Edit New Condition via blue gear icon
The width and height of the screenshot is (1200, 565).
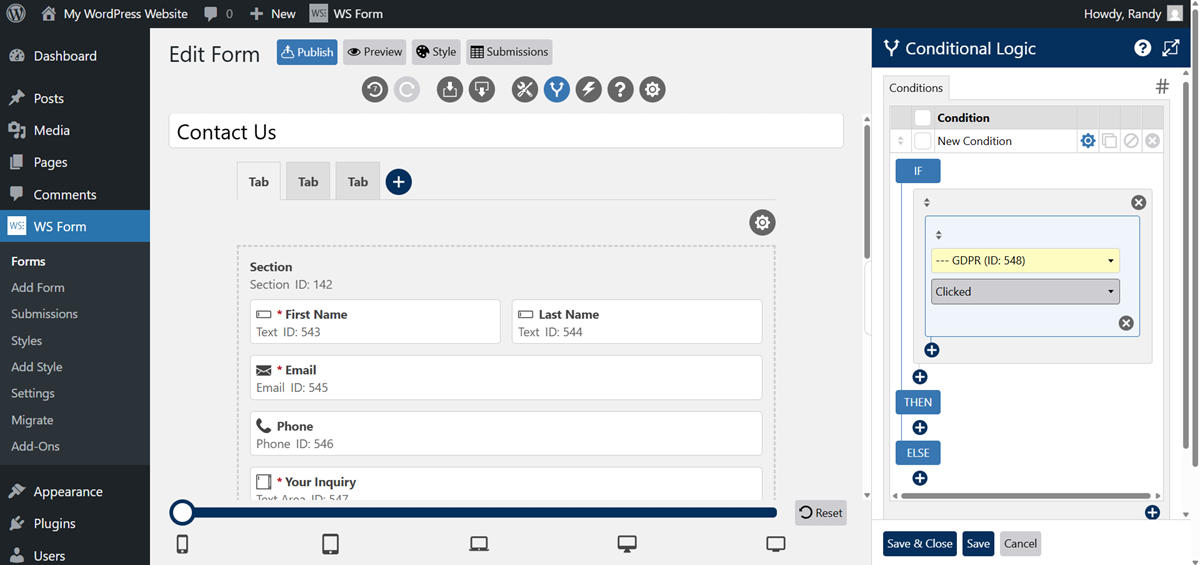coord(1088,141)
